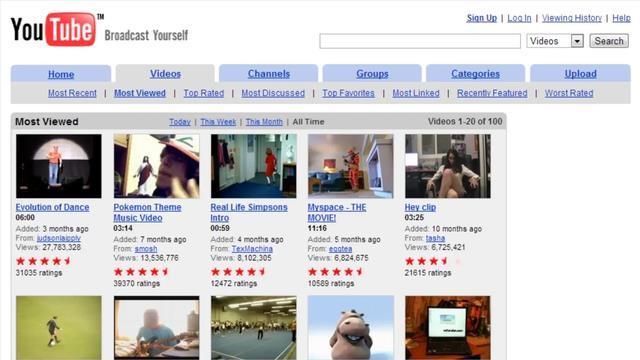
Task: Open the Sign Up link
Action: 482,18
